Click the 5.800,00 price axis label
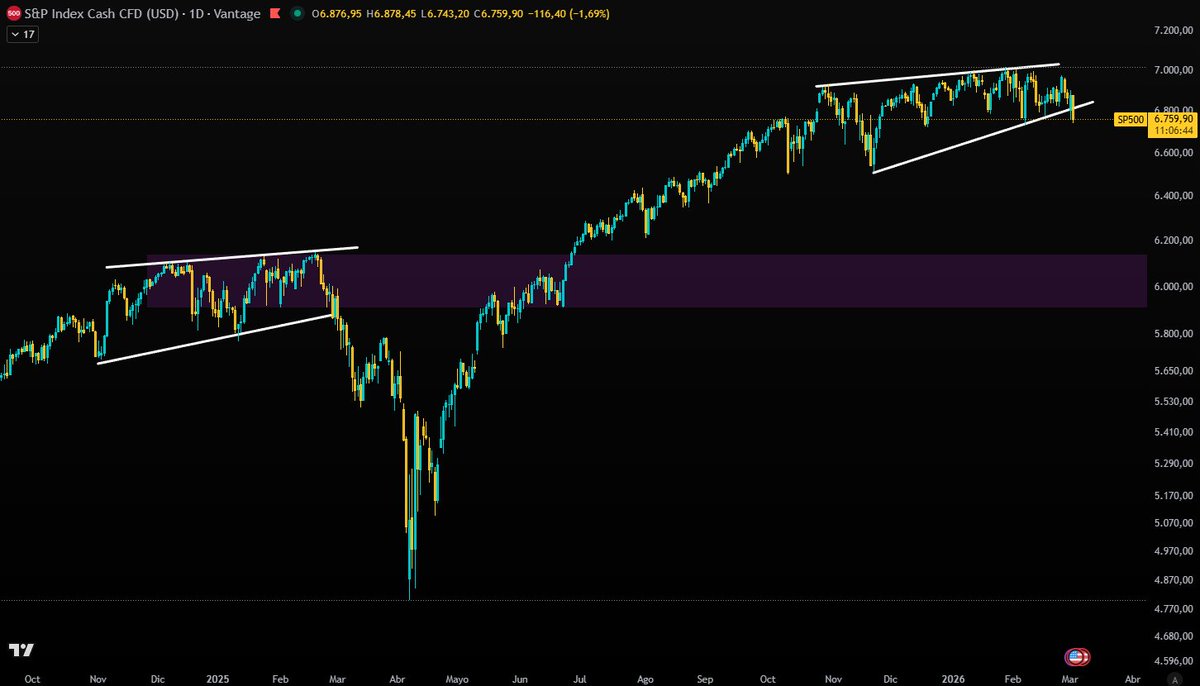This screenshot has height=686, width=1200. (1174, 333)
